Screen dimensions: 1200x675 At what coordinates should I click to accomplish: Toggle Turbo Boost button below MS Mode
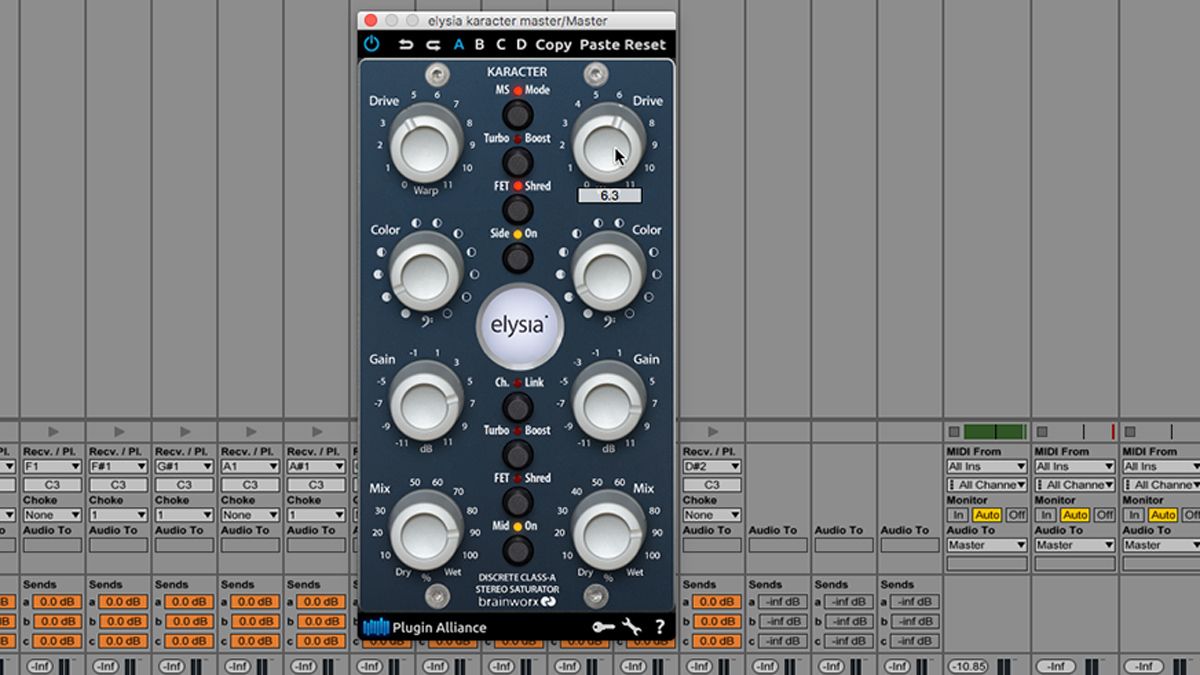[517, 161]
